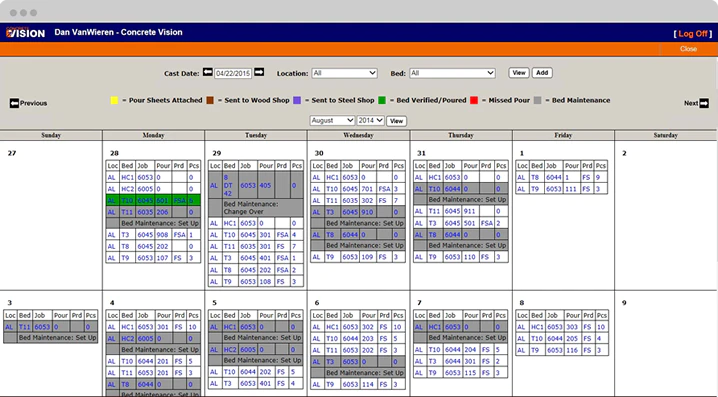This screenshot has width=718, height=397.
Task: Click pour 405 on Tuesday 29
Action: click(265, 185)
